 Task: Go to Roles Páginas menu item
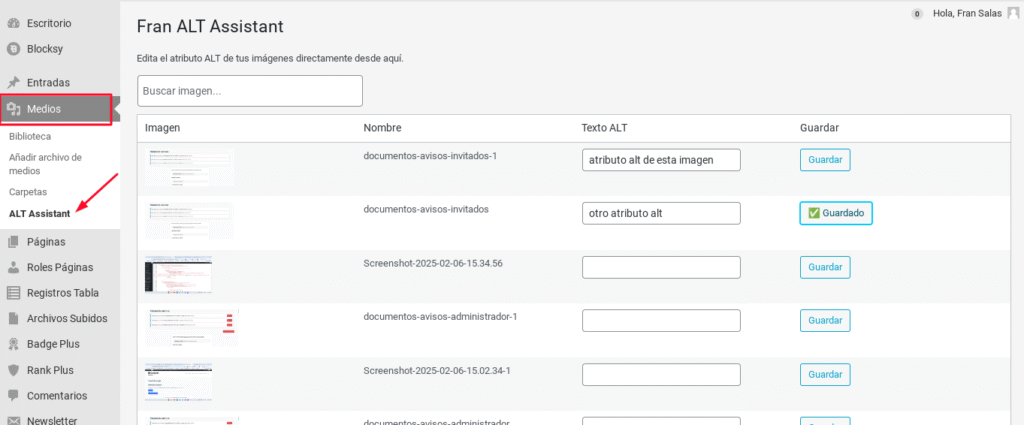click(x=60, y=268)
